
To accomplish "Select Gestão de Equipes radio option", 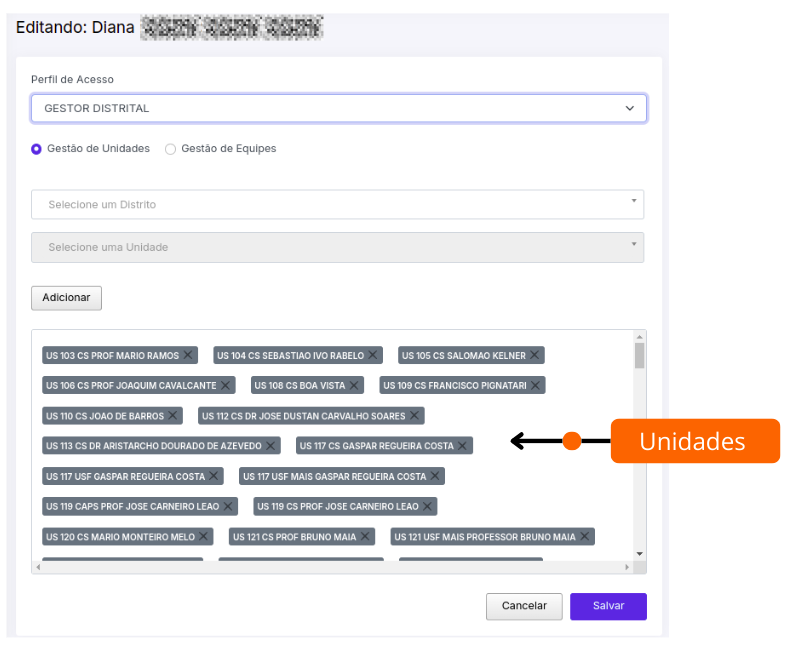I will pyautogui.click(x=171, y=149).
